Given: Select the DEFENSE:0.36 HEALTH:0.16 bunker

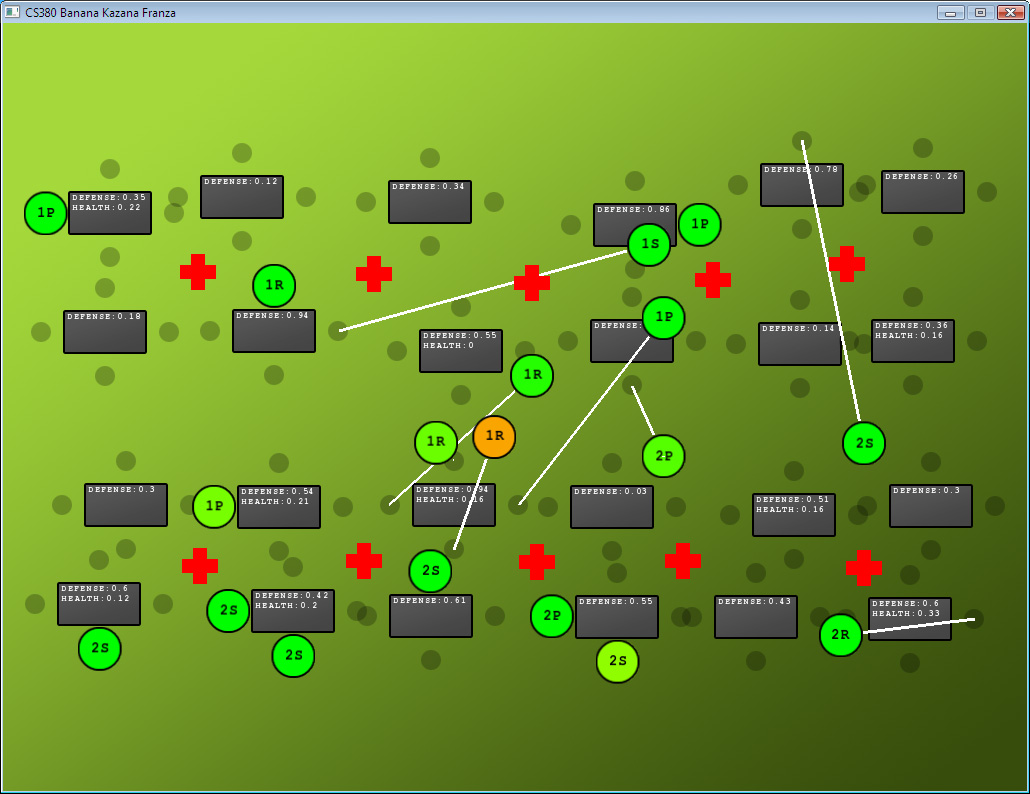Looking at the screenshot, I should pos(913,341).
